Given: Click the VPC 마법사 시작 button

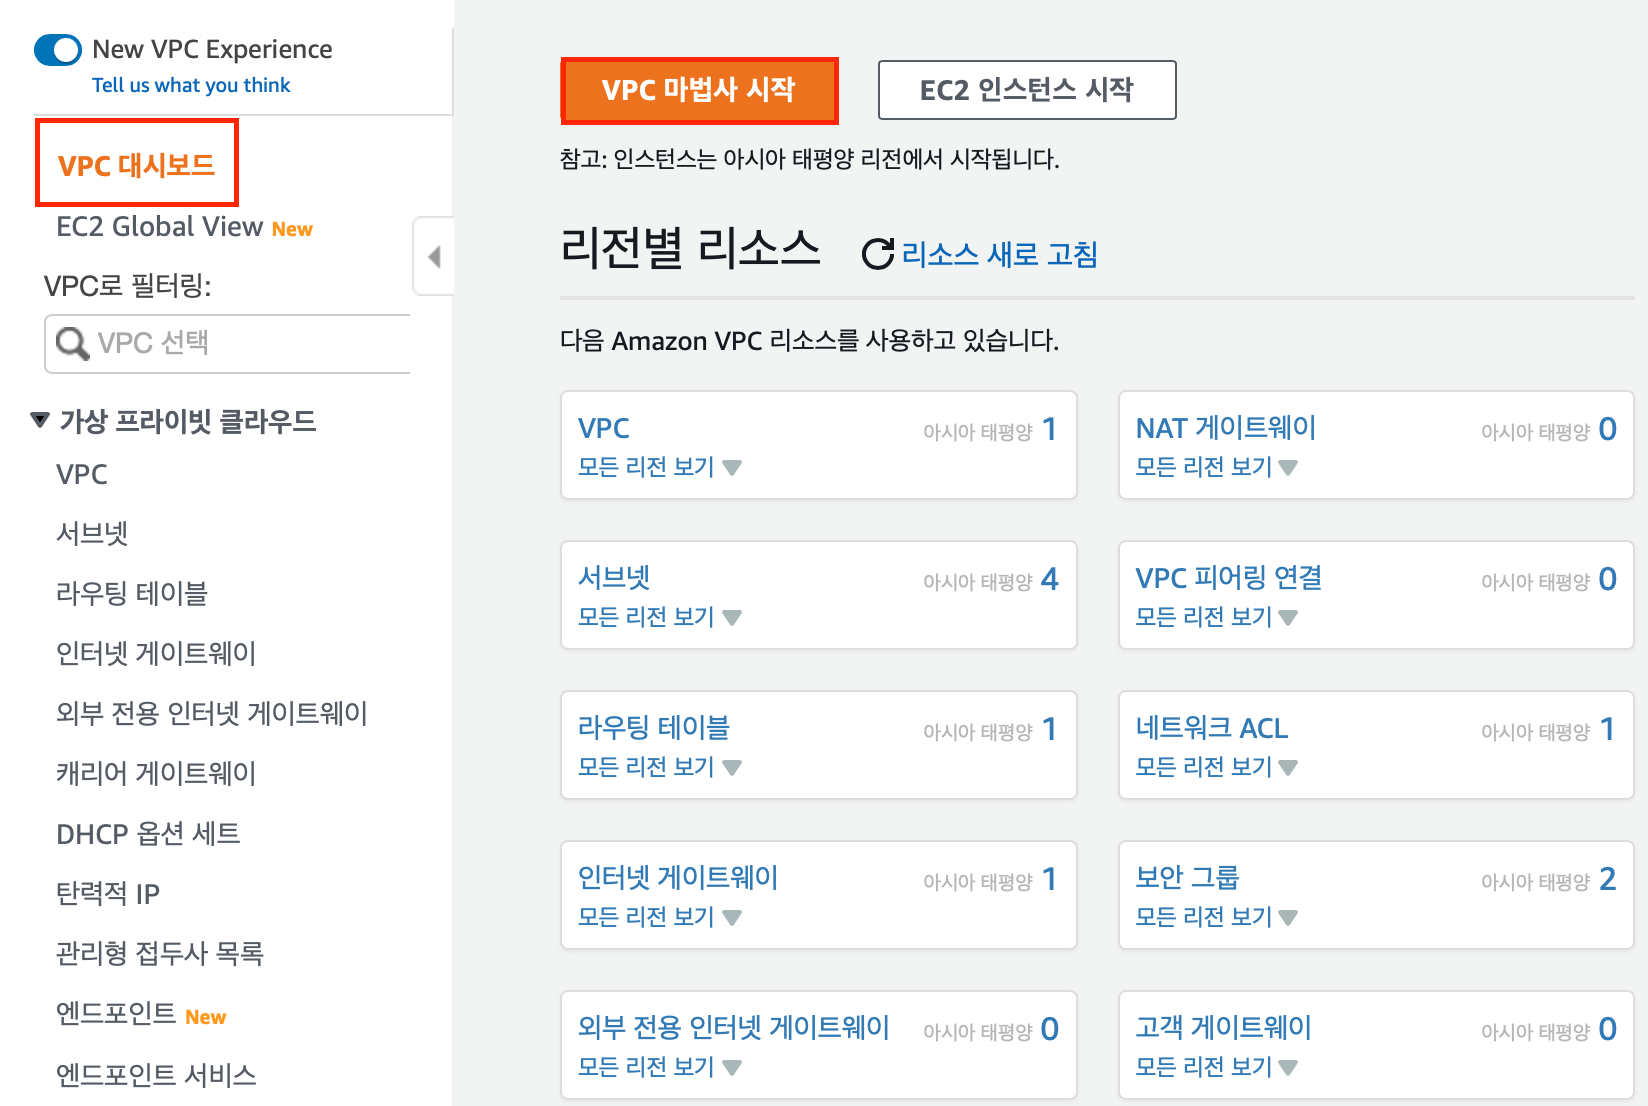Looking at the screenshot, I should point(699,90).
